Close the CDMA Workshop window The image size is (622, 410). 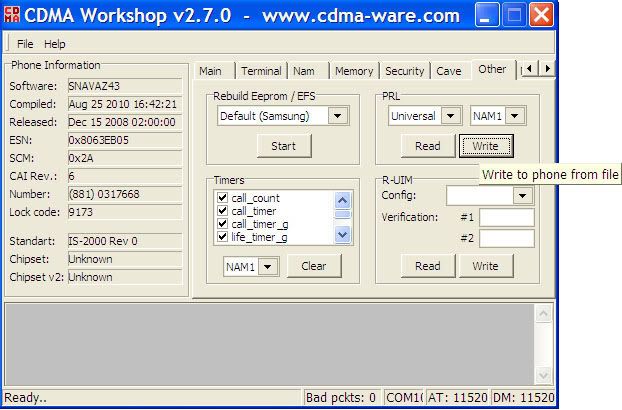(541, 15)
